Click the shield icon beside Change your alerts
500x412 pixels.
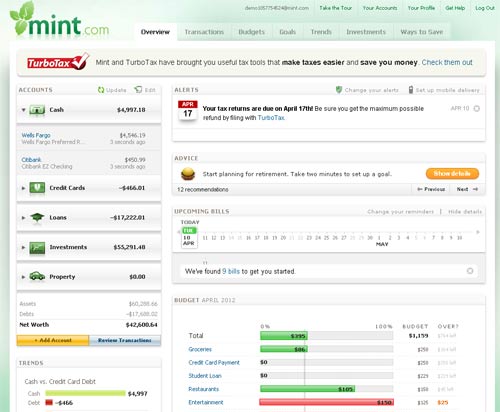pos(339,90)
